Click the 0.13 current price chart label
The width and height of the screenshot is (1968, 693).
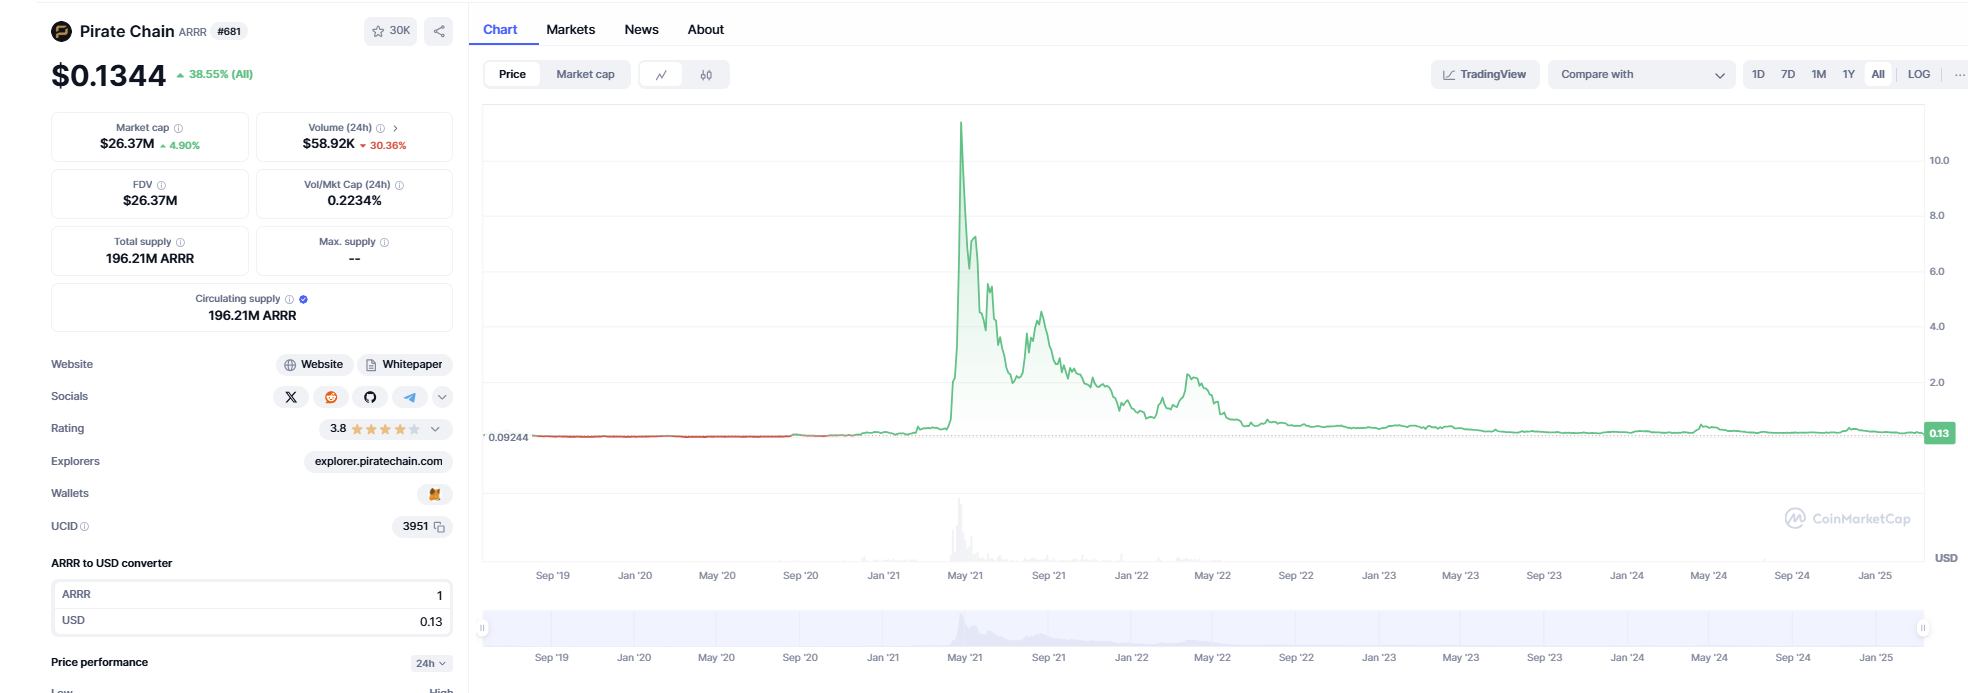tap(1939, 434)
